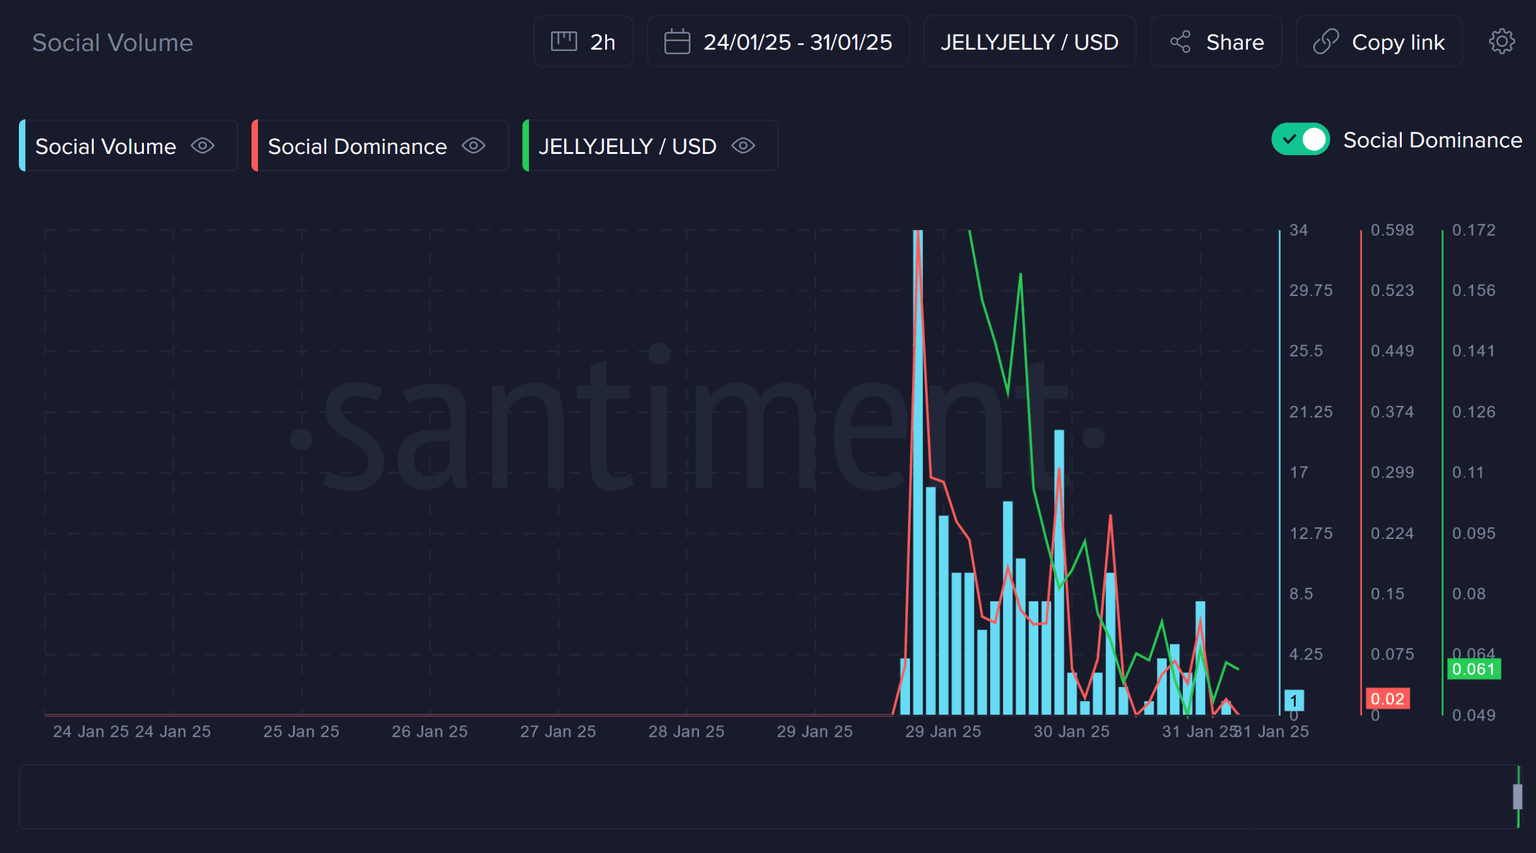Image resolution: width=1536 pixels, height=853 pixels.
Task: Select the Social Volume metric chip
Action: point(106,146)
